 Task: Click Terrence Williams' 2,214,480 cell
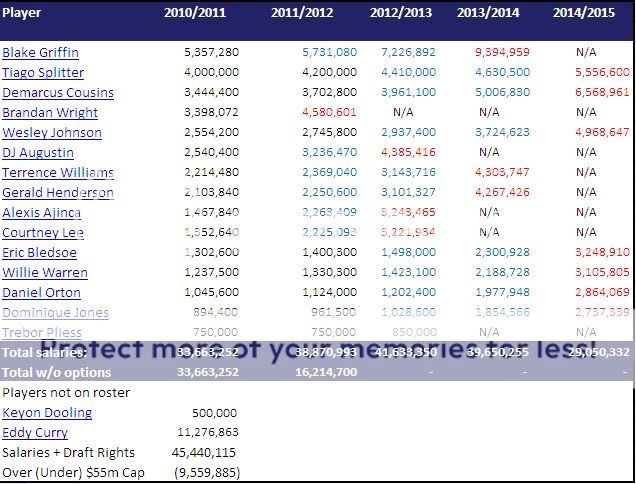[x=211, y=172]
